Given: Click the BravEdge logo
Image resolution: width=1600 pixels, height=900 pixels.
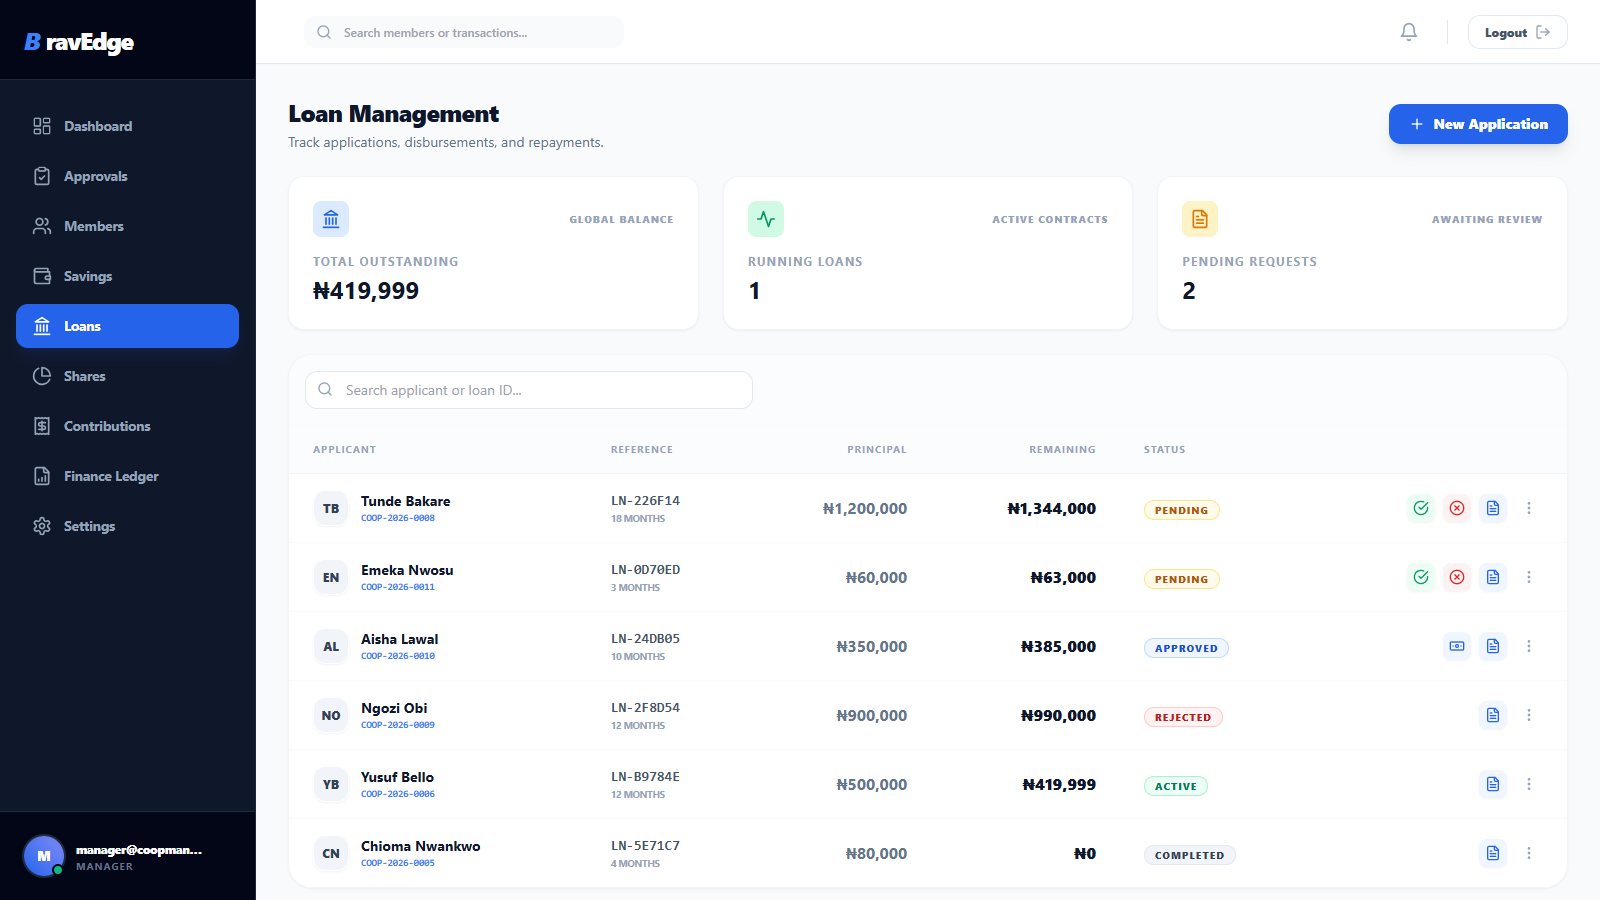Looking at the screenshot, I should [79, 42].
